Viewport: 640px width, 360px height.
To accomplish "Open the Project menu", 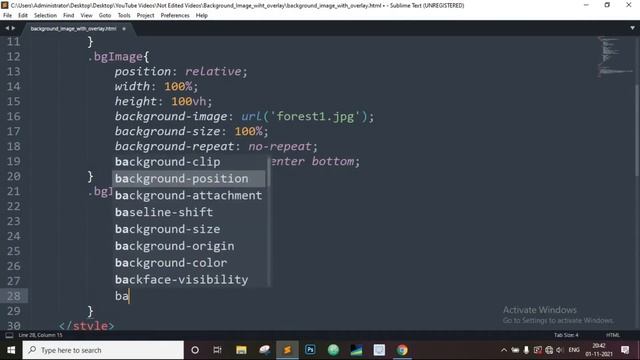I will 145,15.
